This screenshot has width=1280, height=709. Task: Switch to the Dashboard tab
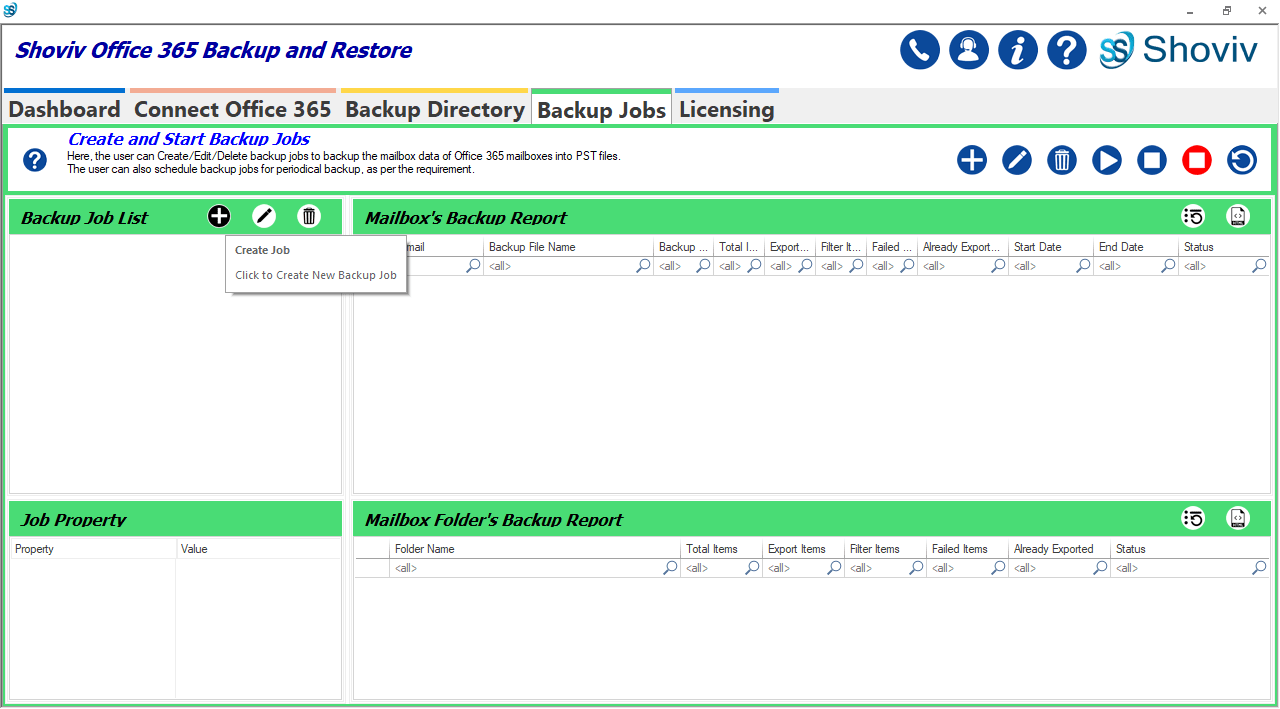(x=63, y=109)
